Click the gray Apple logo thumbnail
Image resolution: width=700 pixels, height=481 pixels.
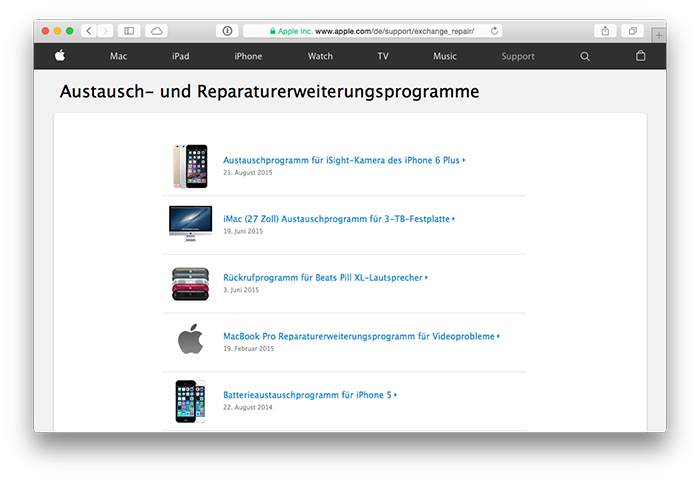point(191,339)
